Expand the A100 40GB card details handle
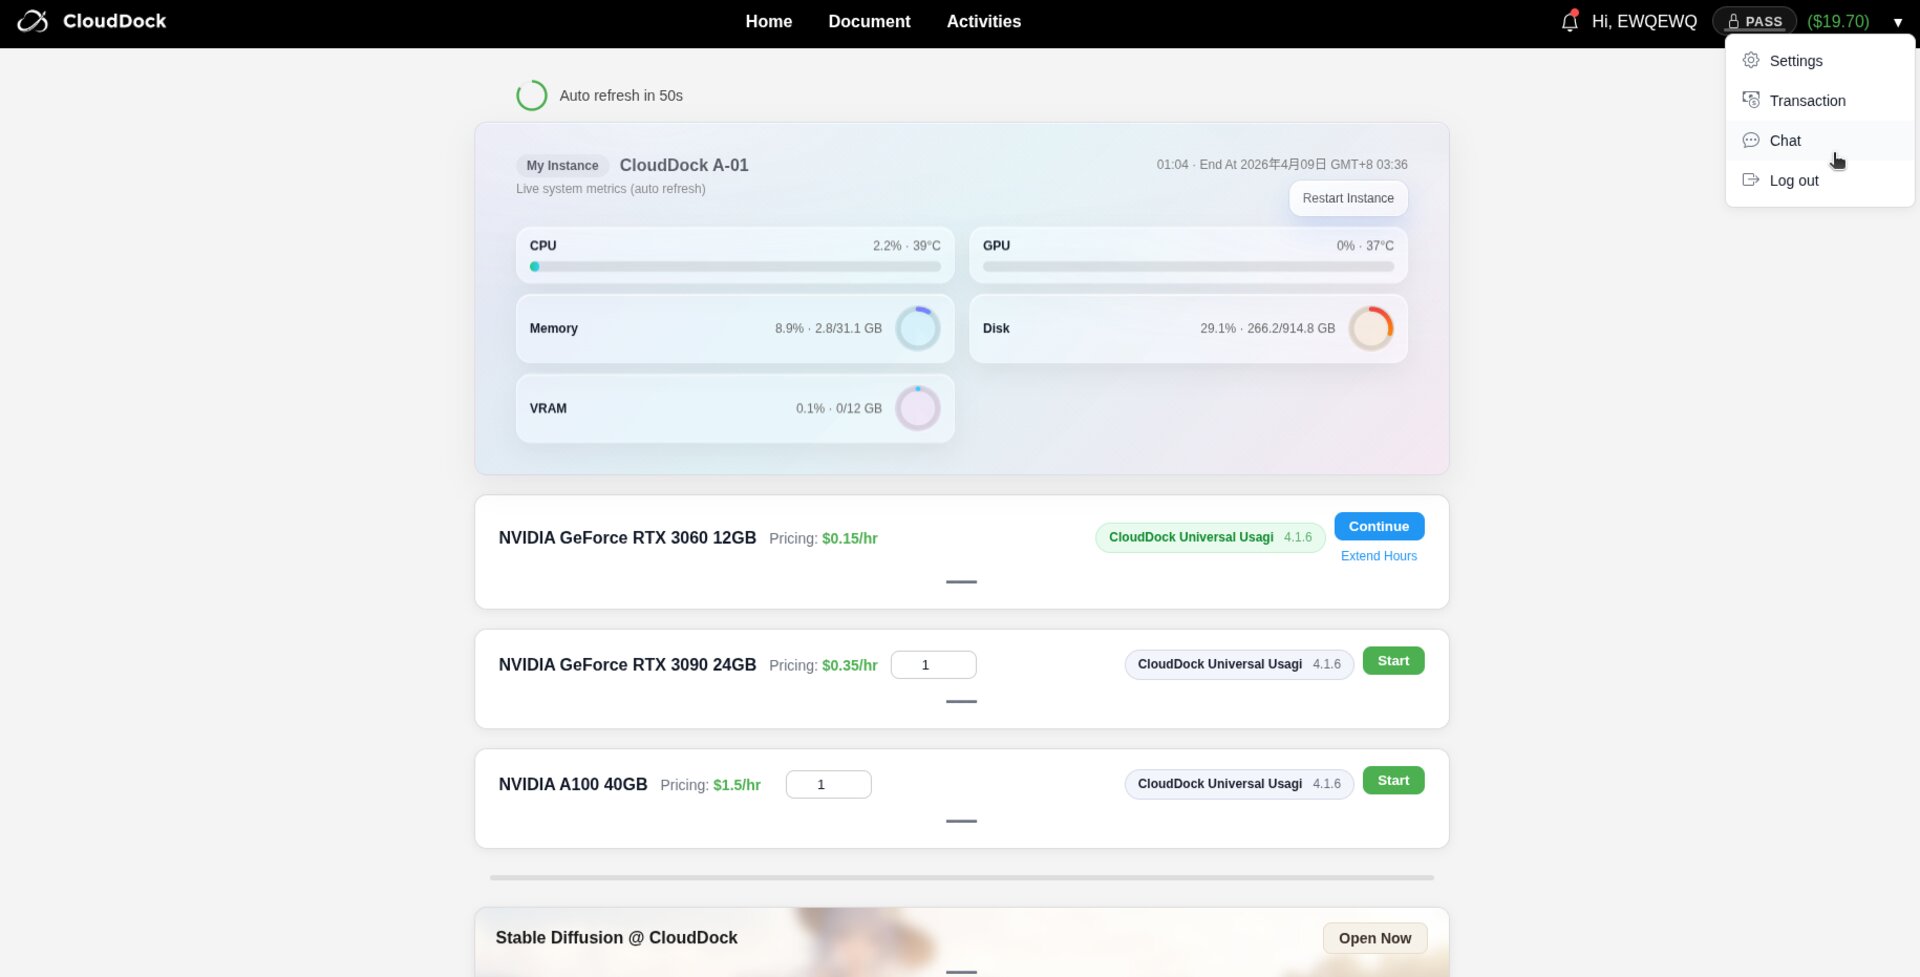Image resolution: width=1920 pixels, height=977 pixels. (961, 821)
